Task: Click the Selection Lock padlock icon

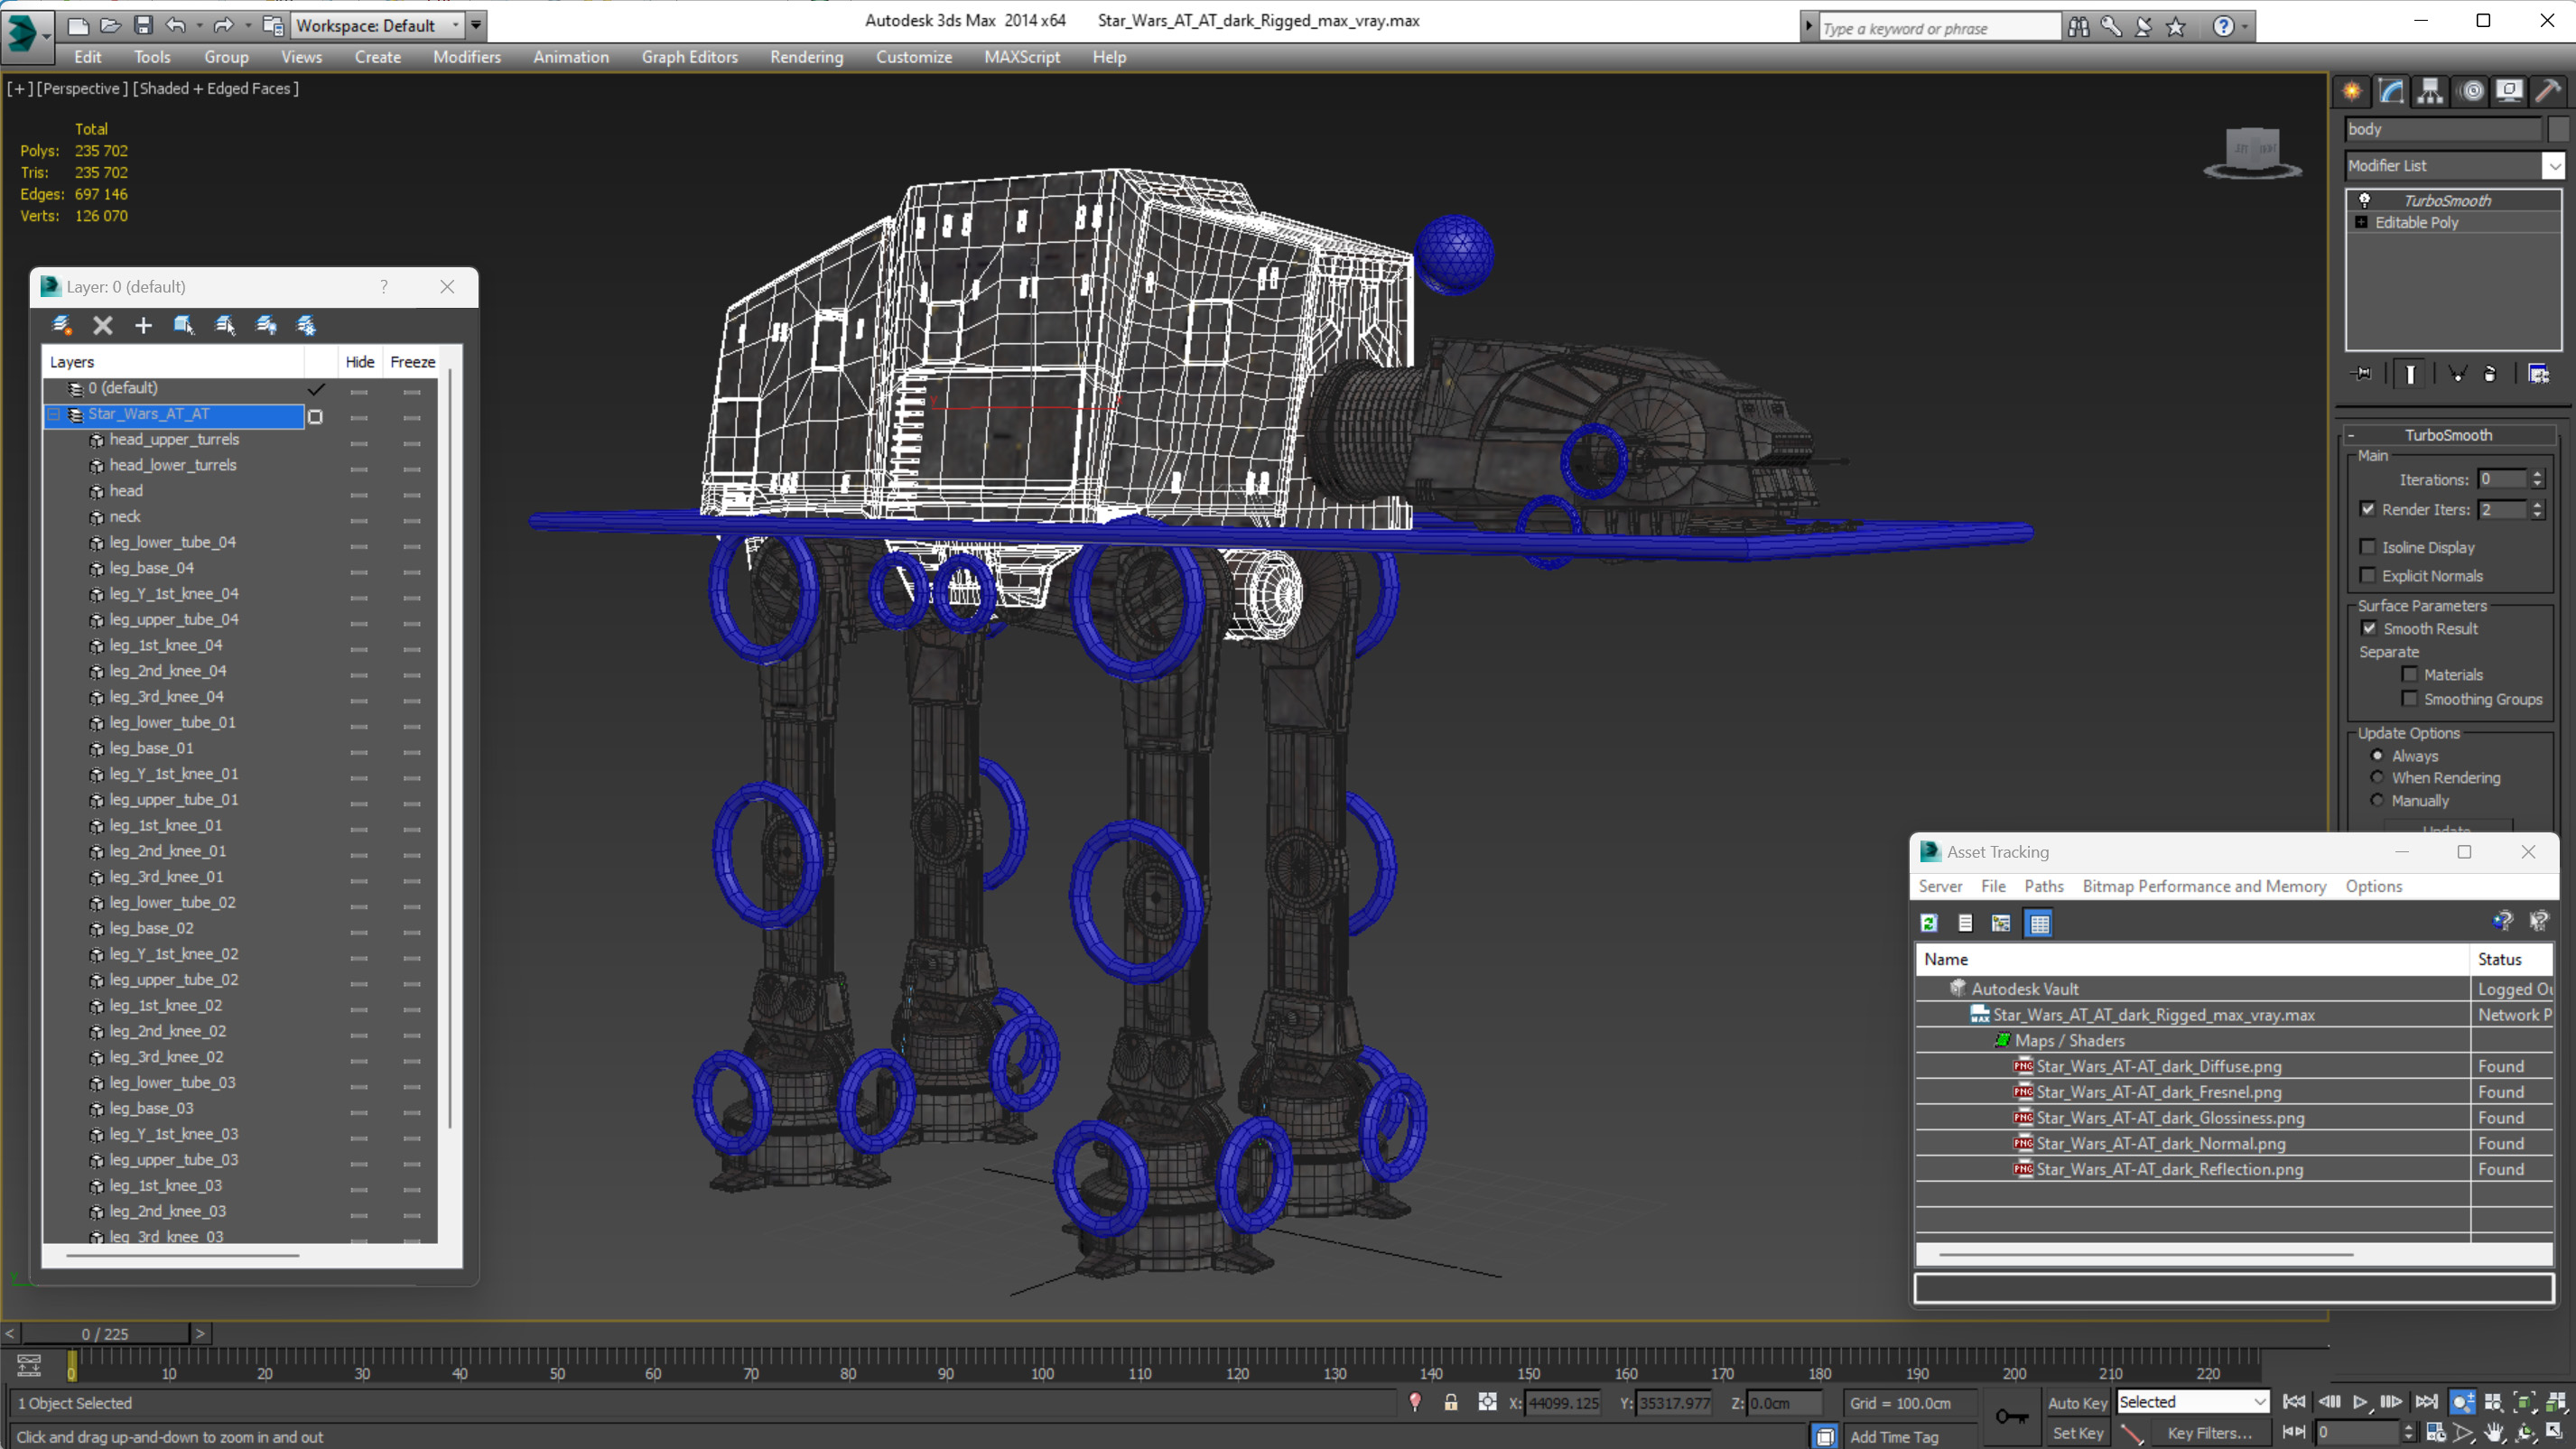Action: 1450,1402
